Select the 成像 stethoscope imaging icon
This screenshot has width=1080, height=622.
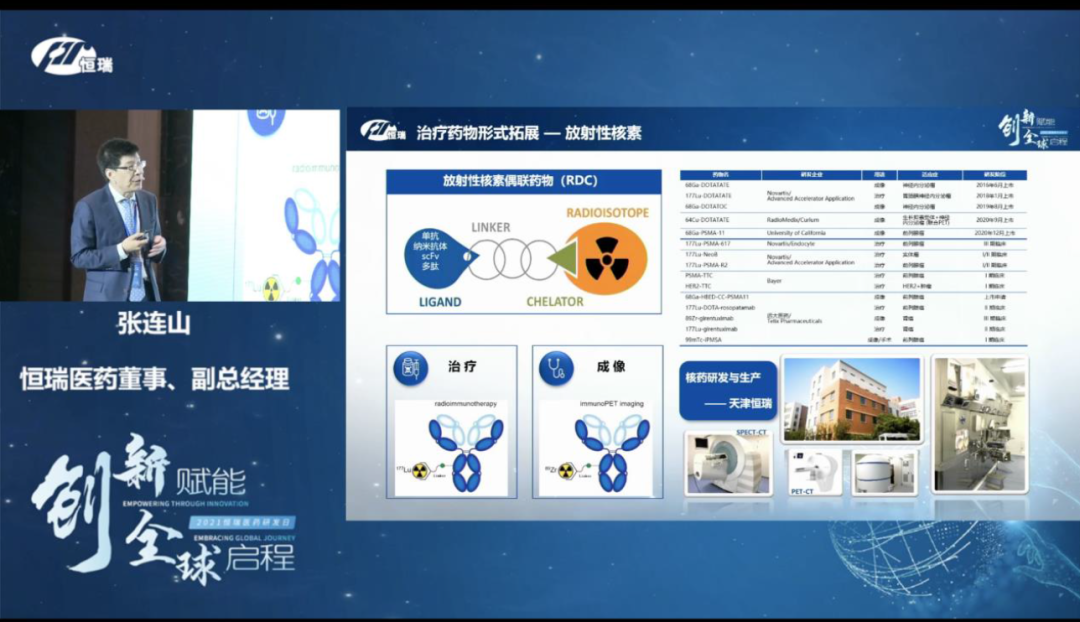[x=557, y=368]
